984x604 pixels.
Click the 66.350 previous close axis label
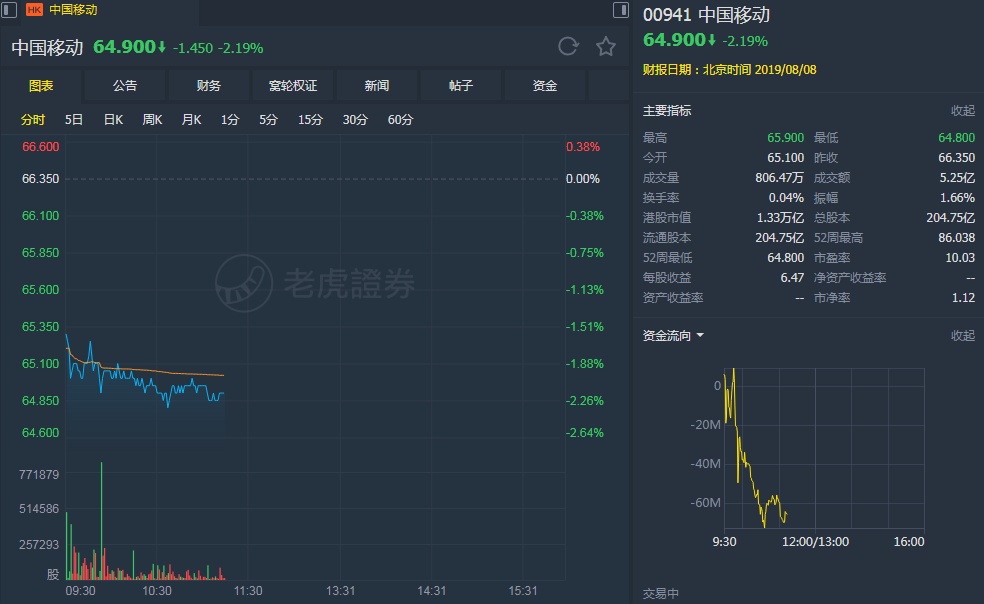pyautogui.click(x=40, y=179)
